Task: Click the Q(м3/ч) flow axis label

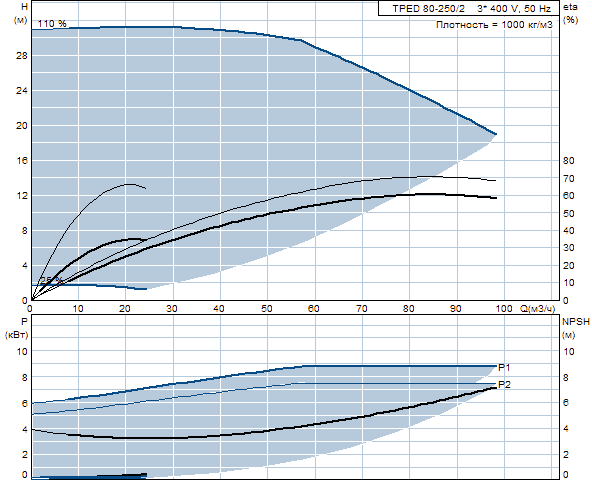Action: [538, 309]
